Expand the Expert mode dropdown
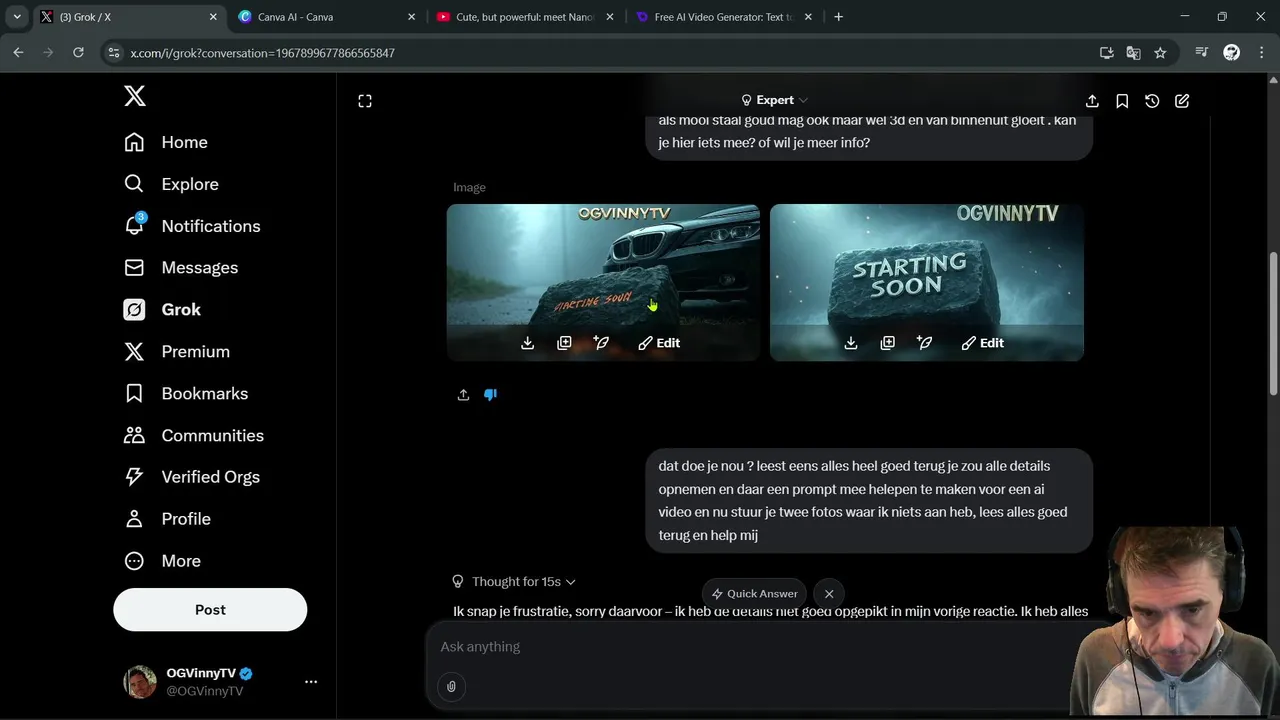Screen dimensions: 1280x720 [x=774, y=100]
